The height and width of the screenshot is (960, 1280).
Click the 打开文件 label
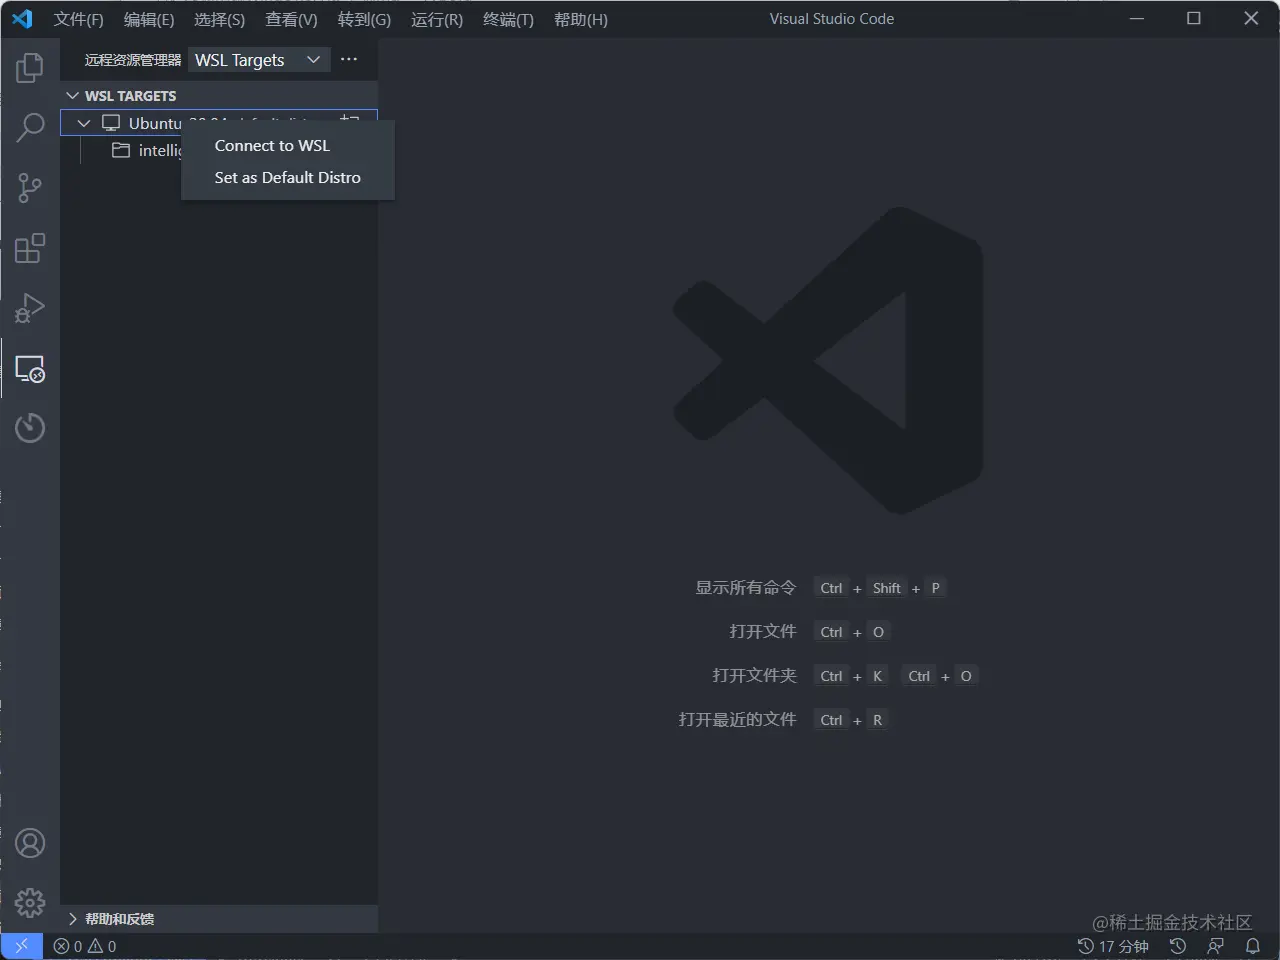763,632
